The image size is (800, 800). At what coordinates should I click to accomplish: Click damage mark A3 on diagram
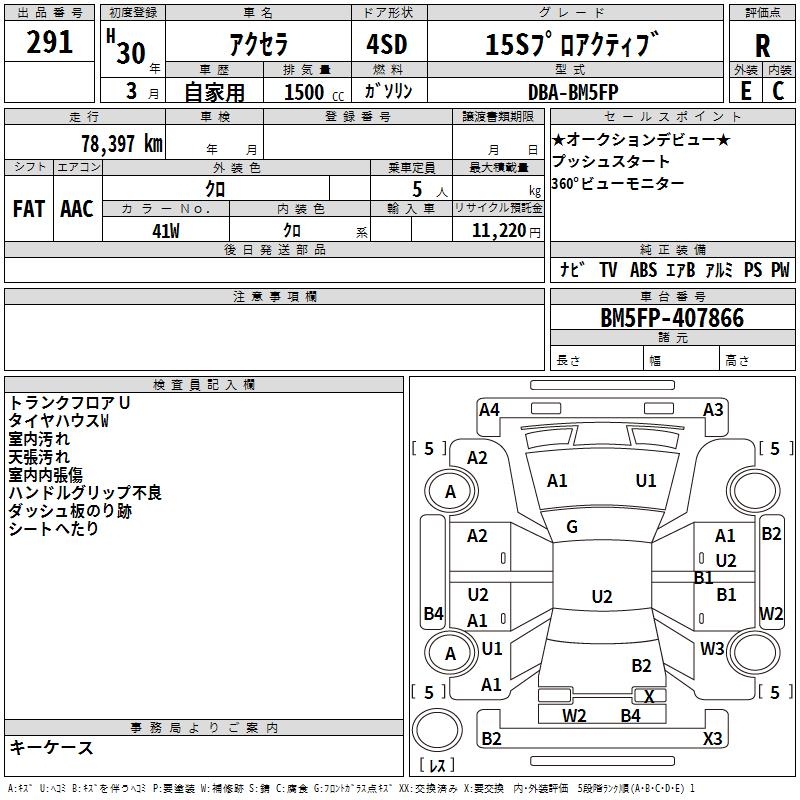(713, 410)
